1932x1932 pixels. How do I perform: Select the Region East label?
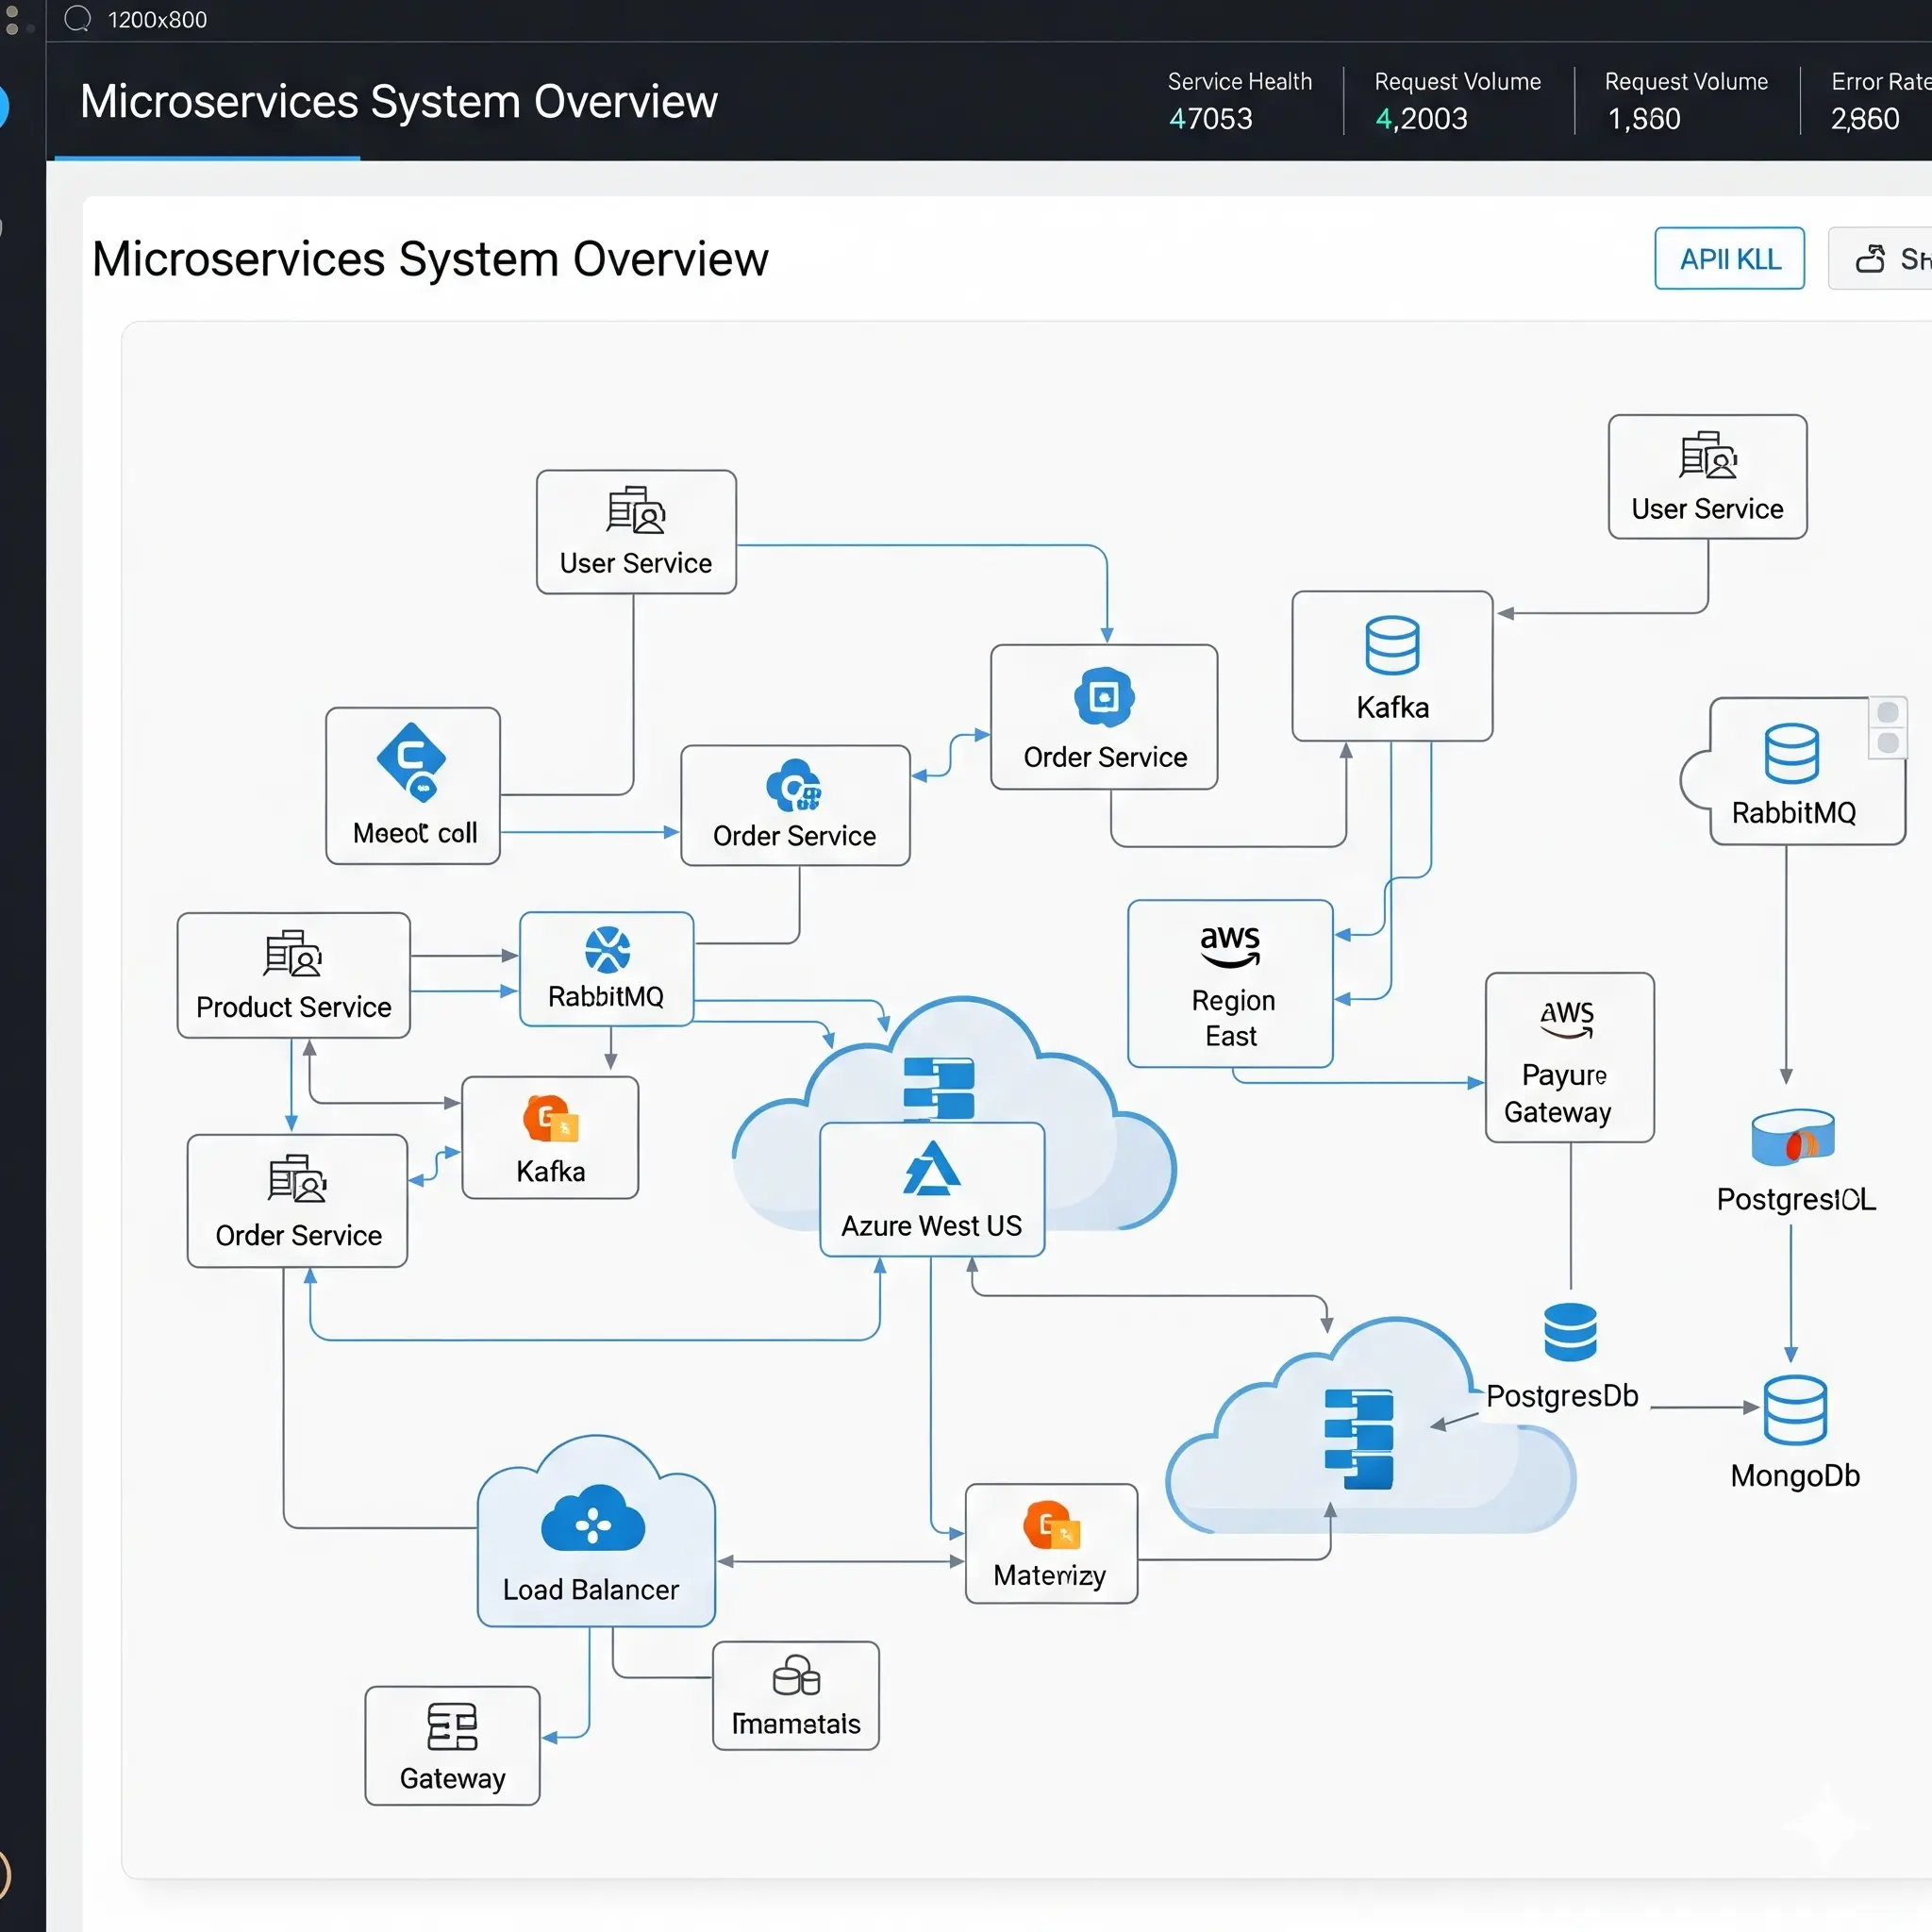[1232, 1018]
